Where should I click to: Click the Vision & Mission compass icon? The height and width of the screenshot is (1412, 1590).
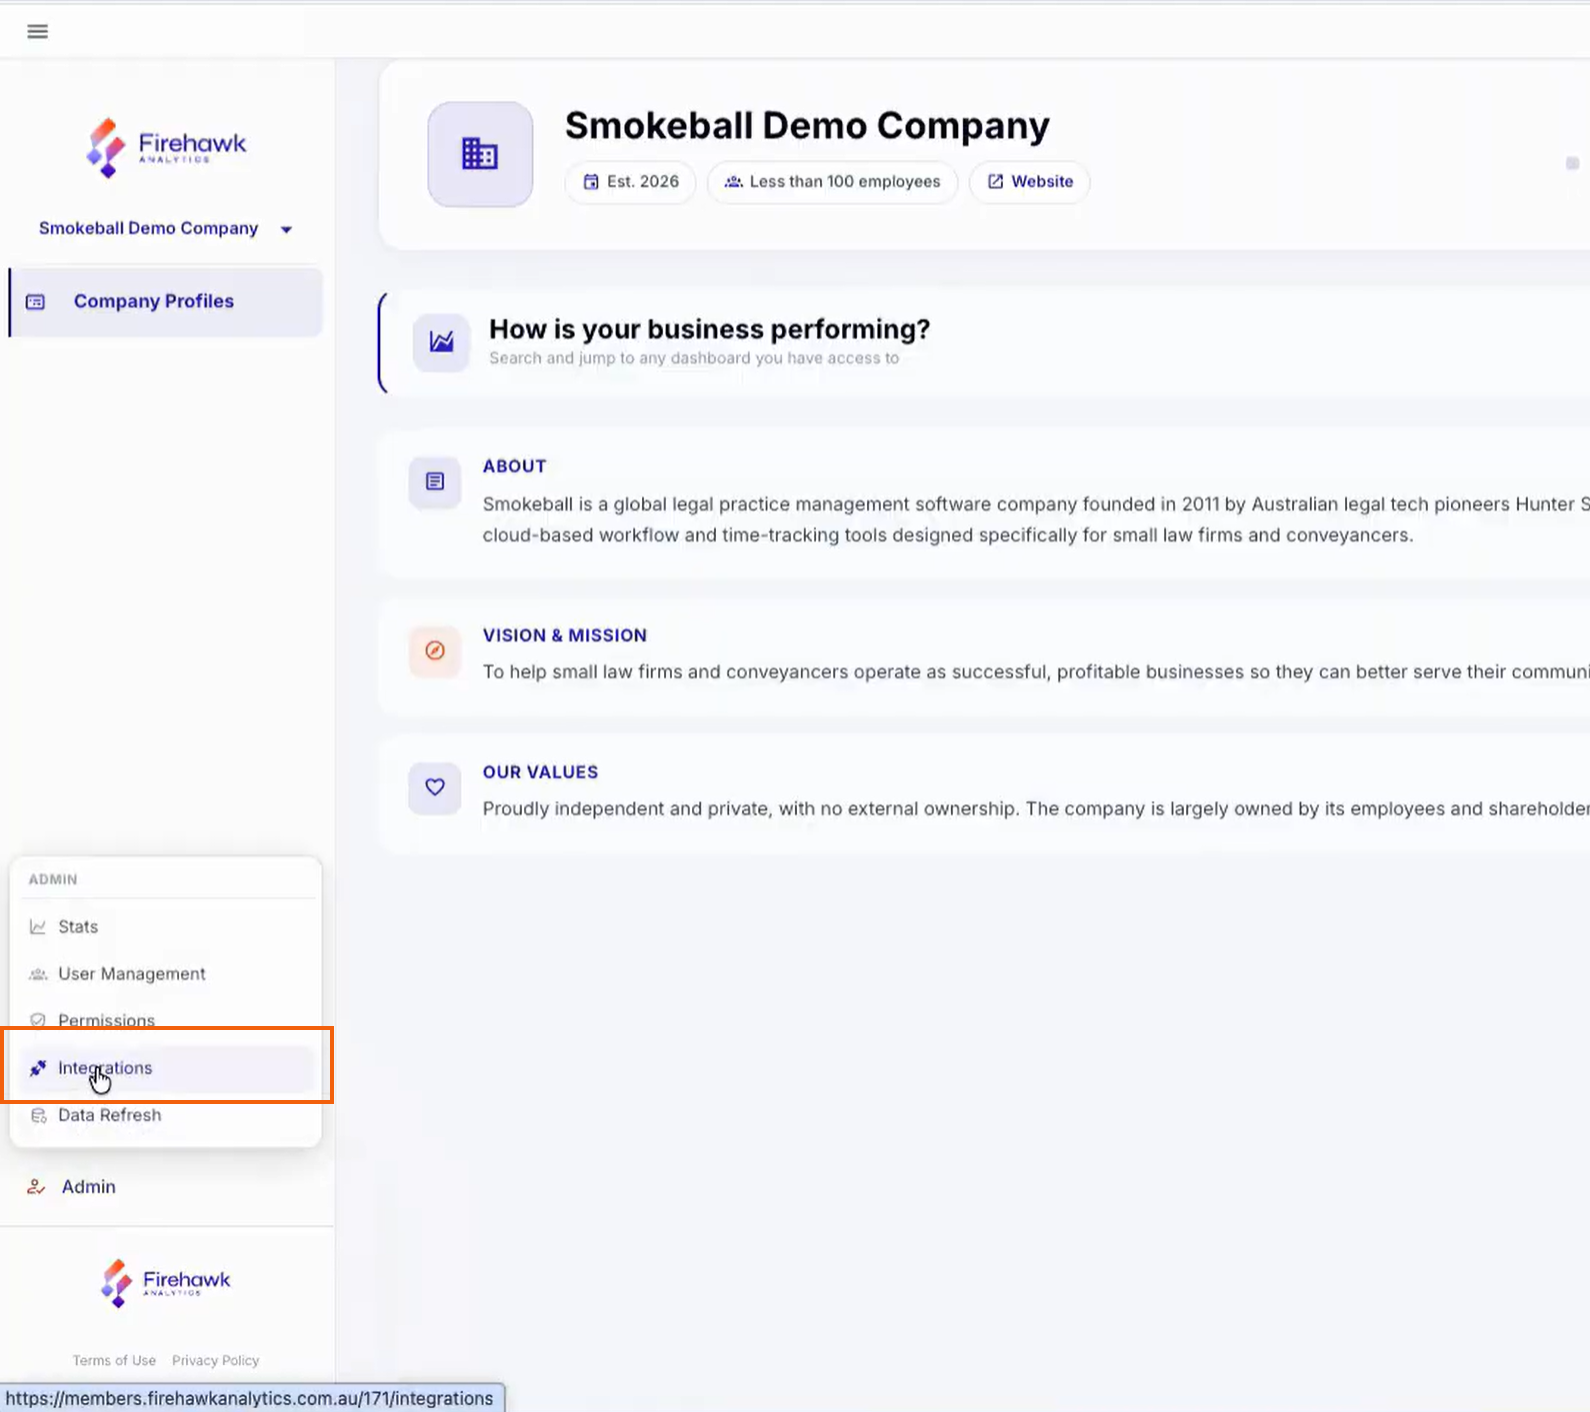pos(435,651)
